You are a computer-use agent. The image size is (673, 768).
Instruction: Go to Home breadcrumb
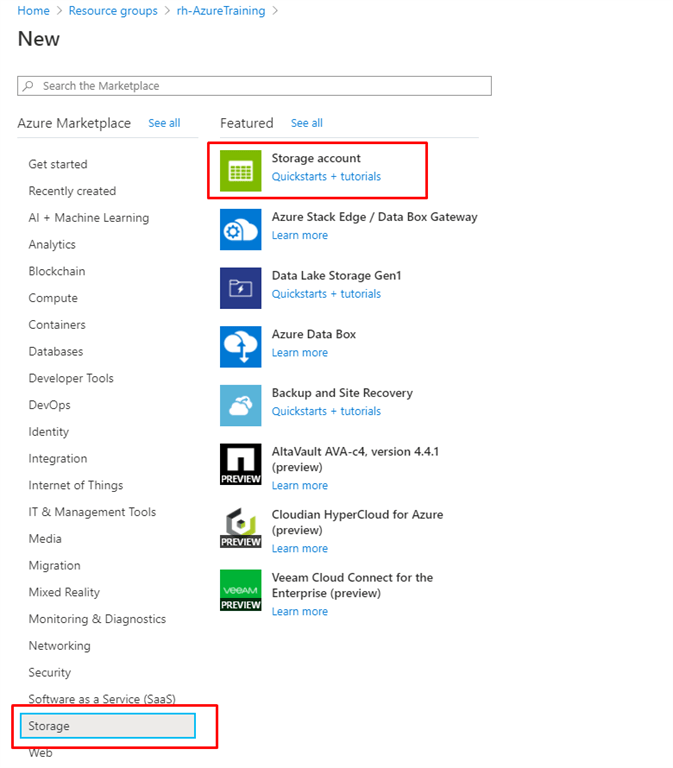[x=33, y=11]
